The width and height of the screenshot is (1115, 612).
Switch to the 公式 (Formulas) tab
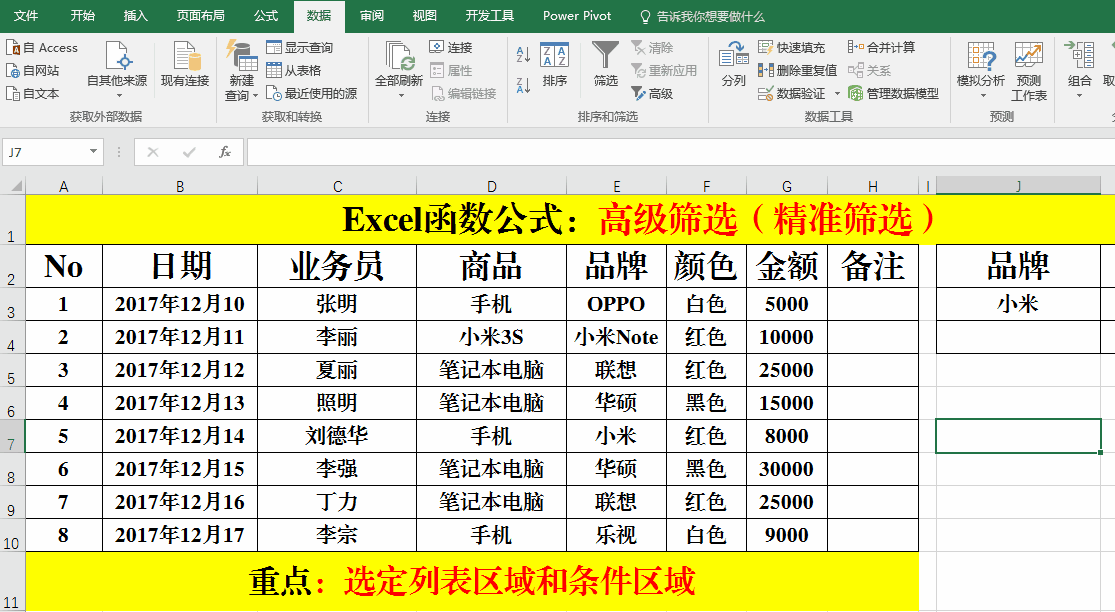point(266,16)
